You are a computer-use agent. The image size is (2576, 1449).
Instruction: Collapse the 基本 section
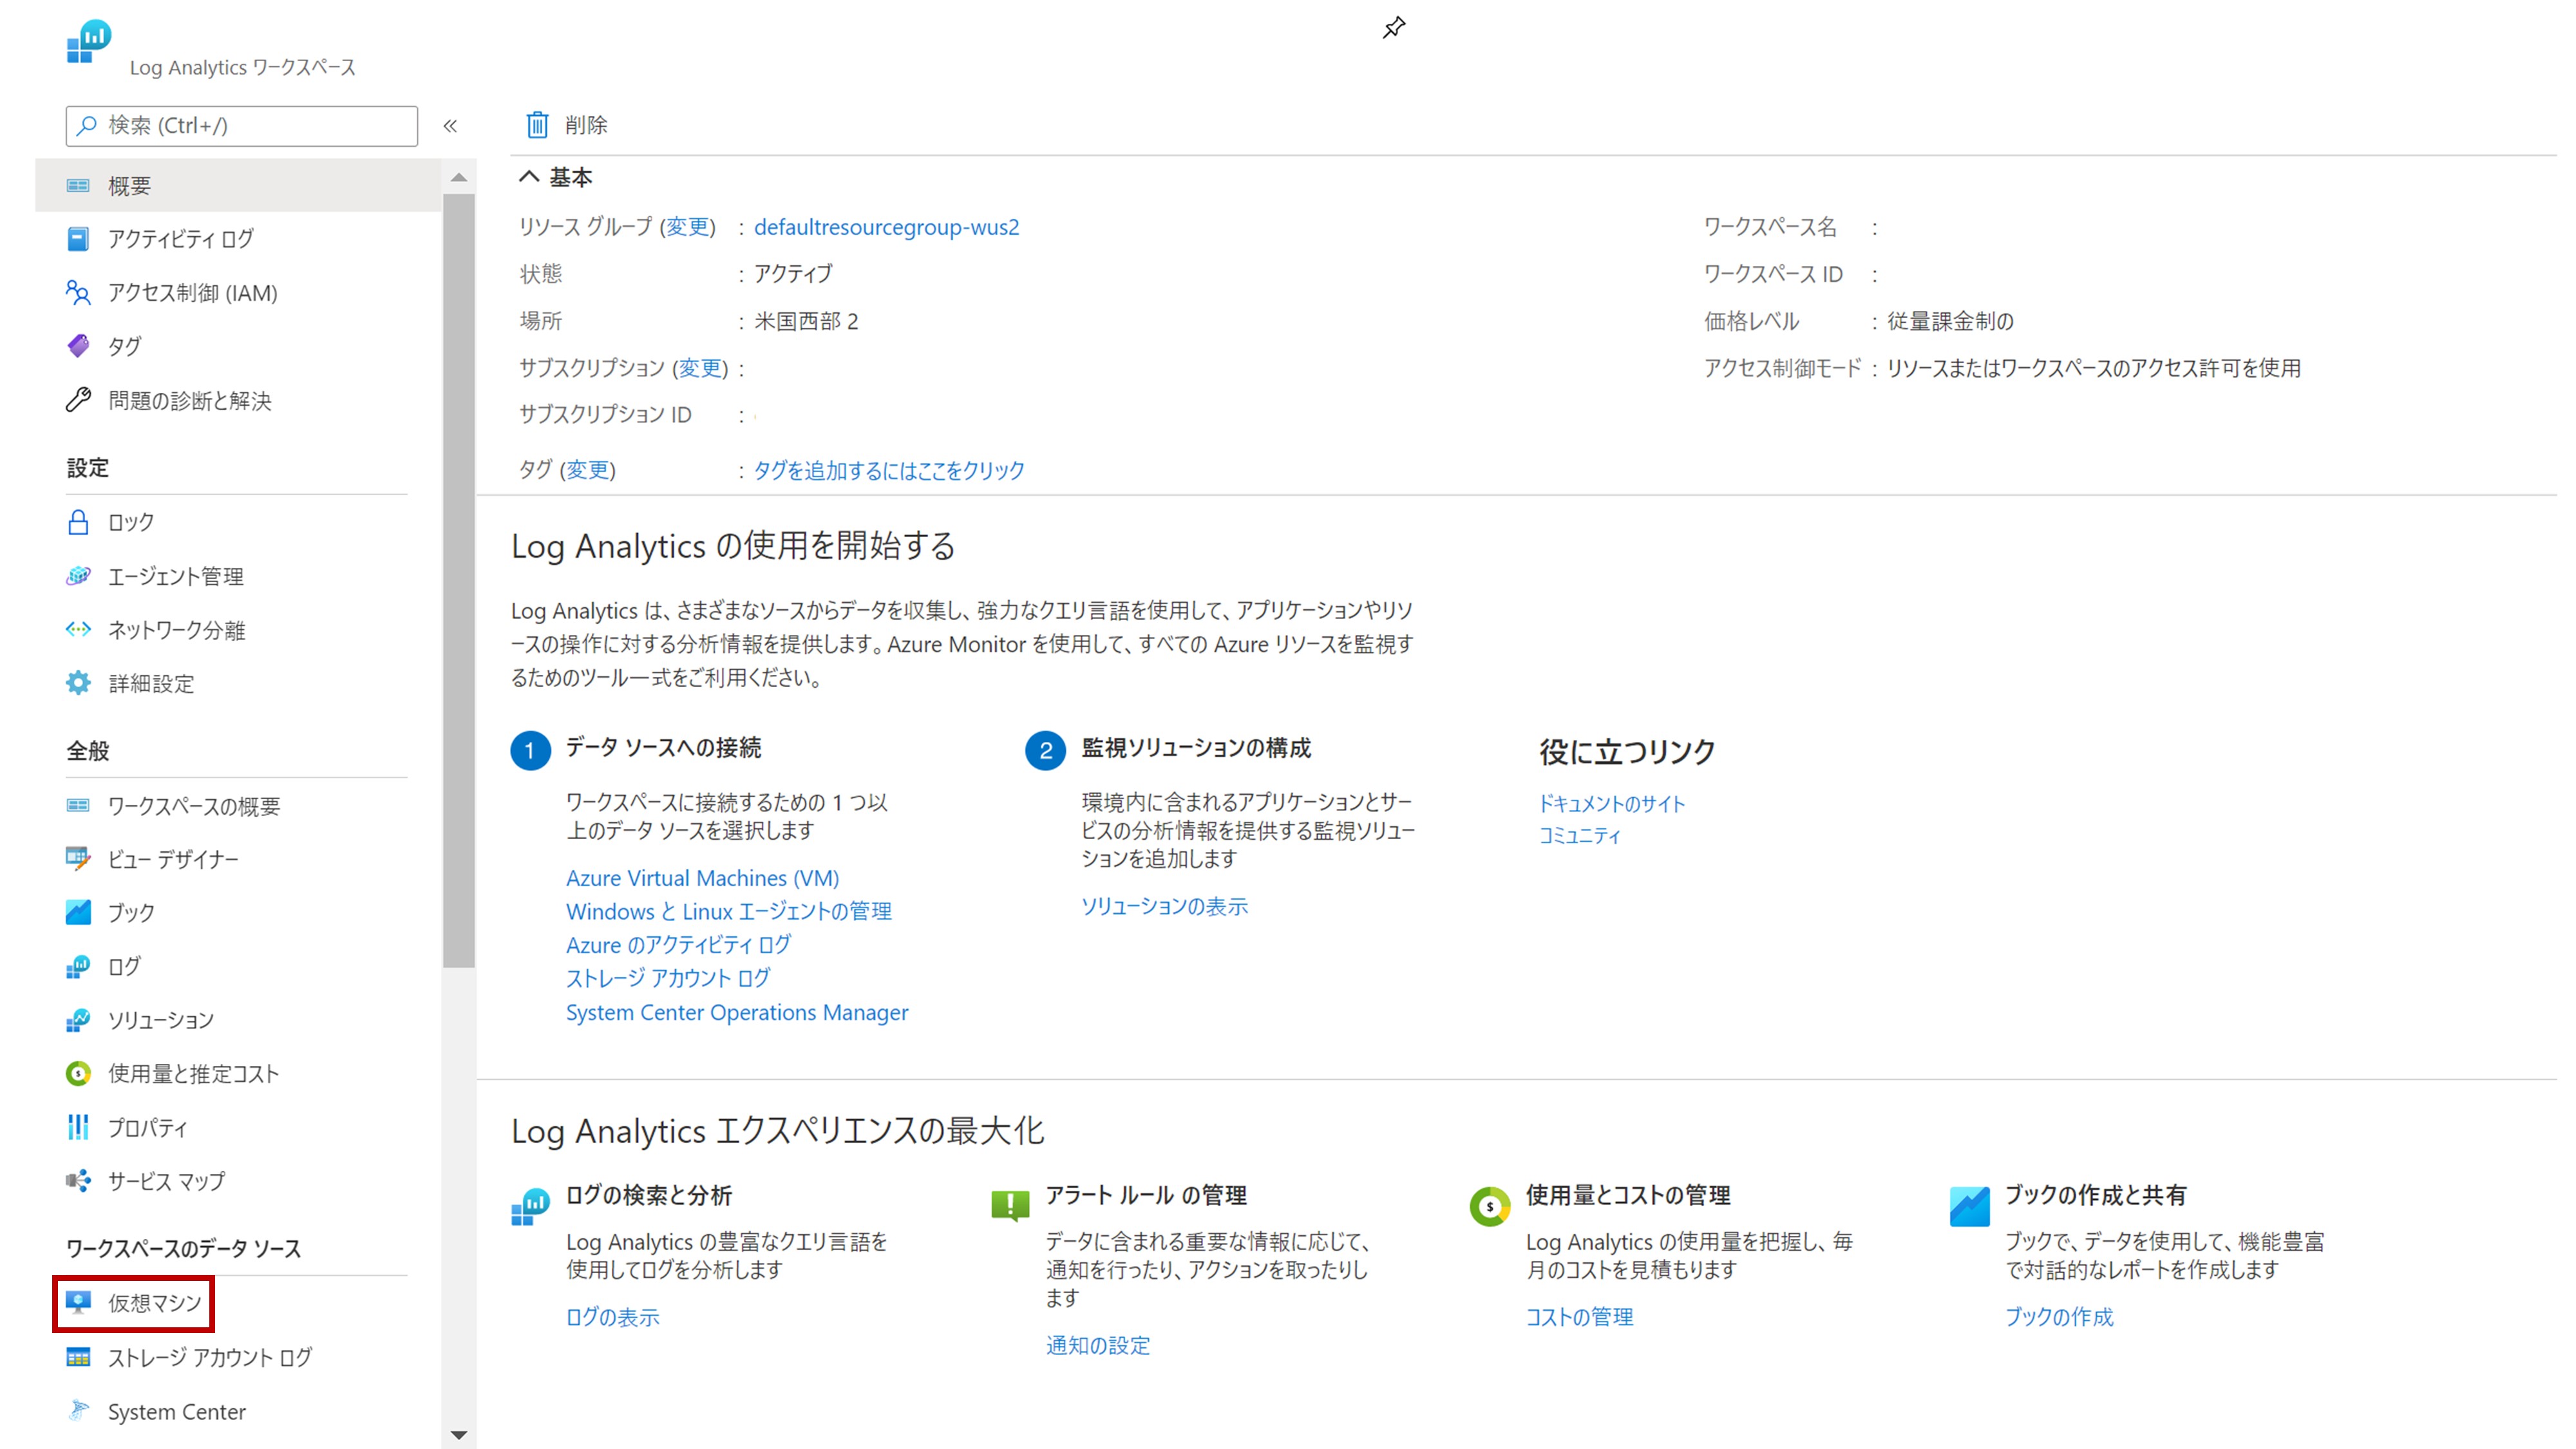[529, 177]
